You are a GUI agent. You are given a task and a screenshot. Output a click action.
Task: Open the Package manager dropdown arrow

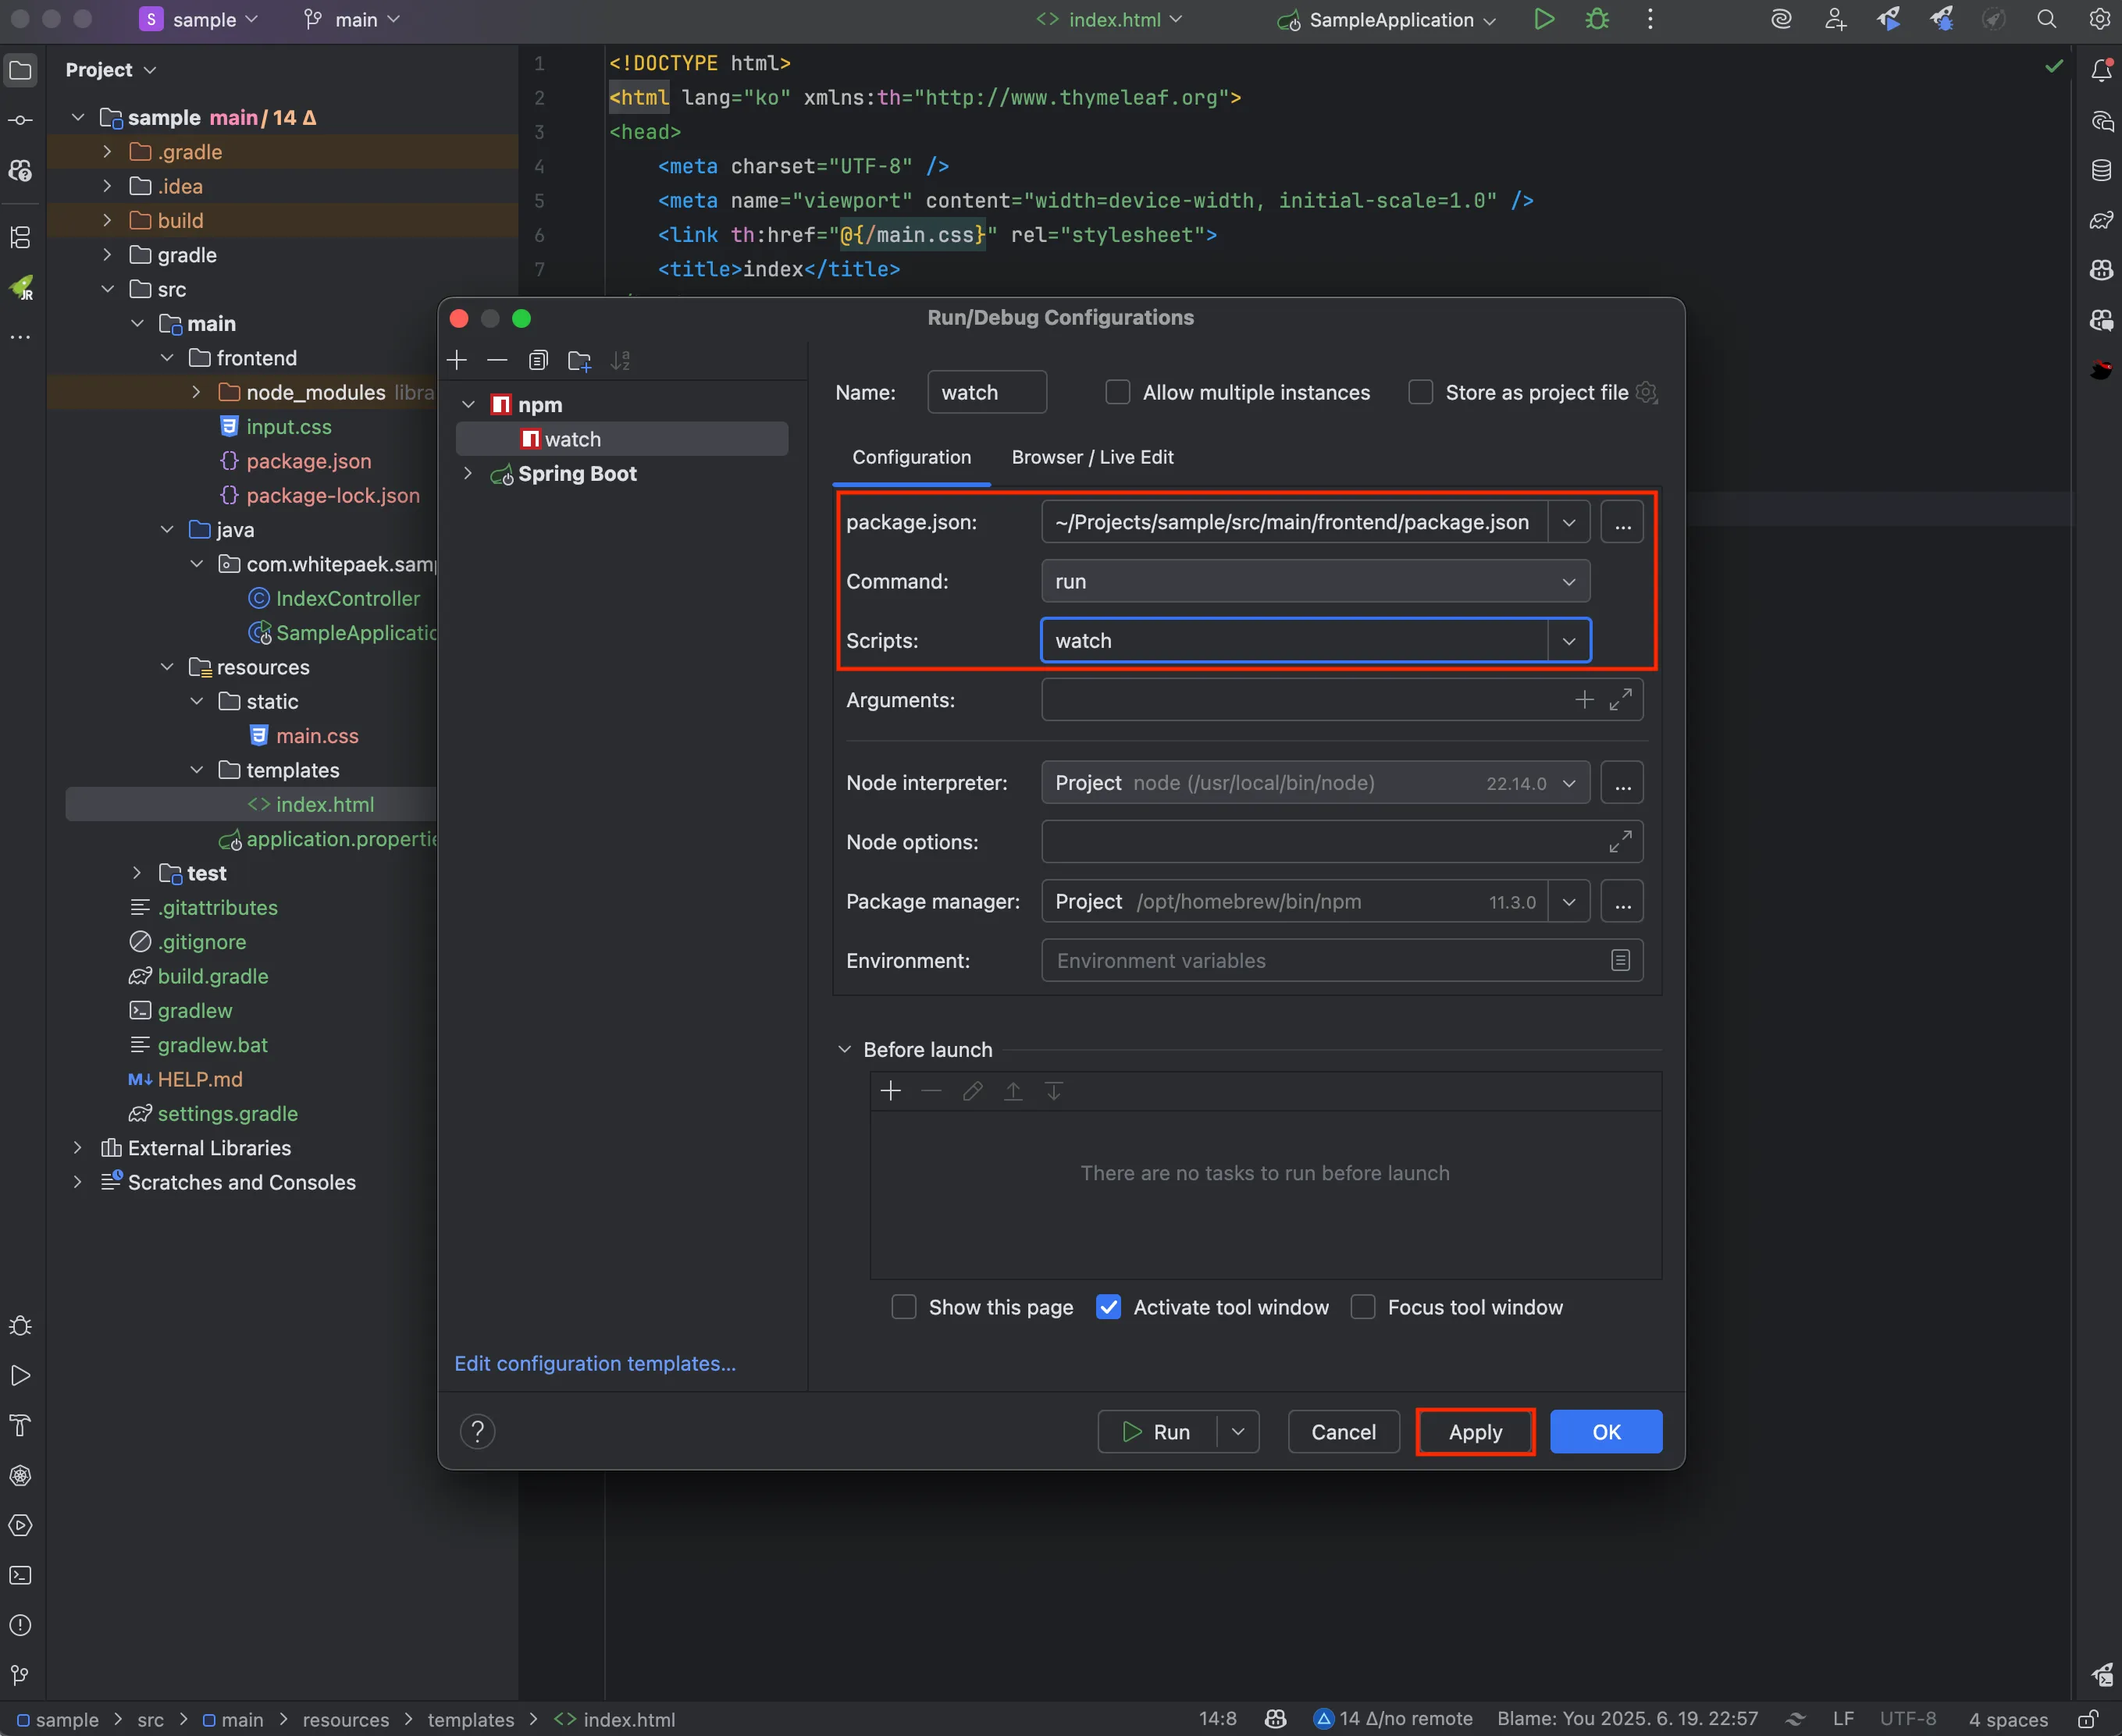[x=1569, y=902]
